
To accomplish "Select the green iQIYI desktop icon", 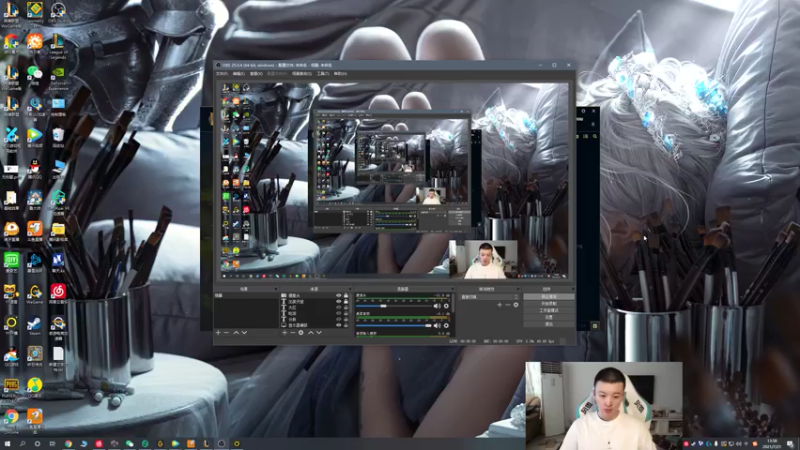I will 11,262.
